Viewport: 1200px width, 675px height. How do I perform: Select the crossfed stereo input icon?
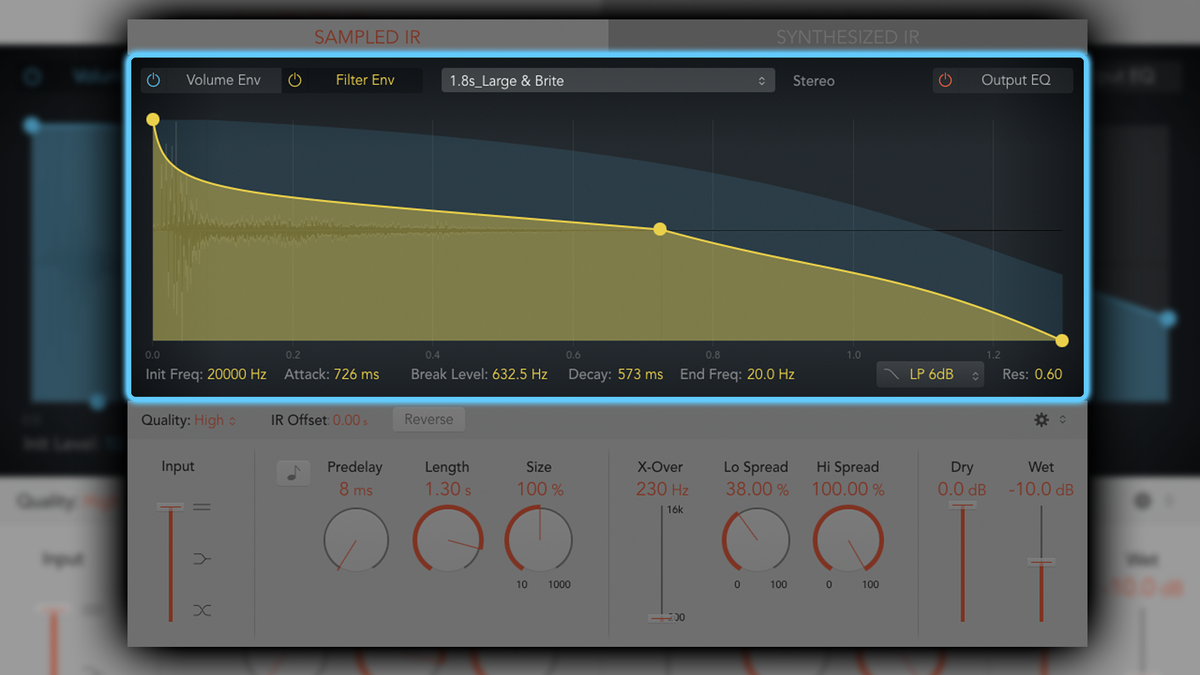click(x=201, y=610)
